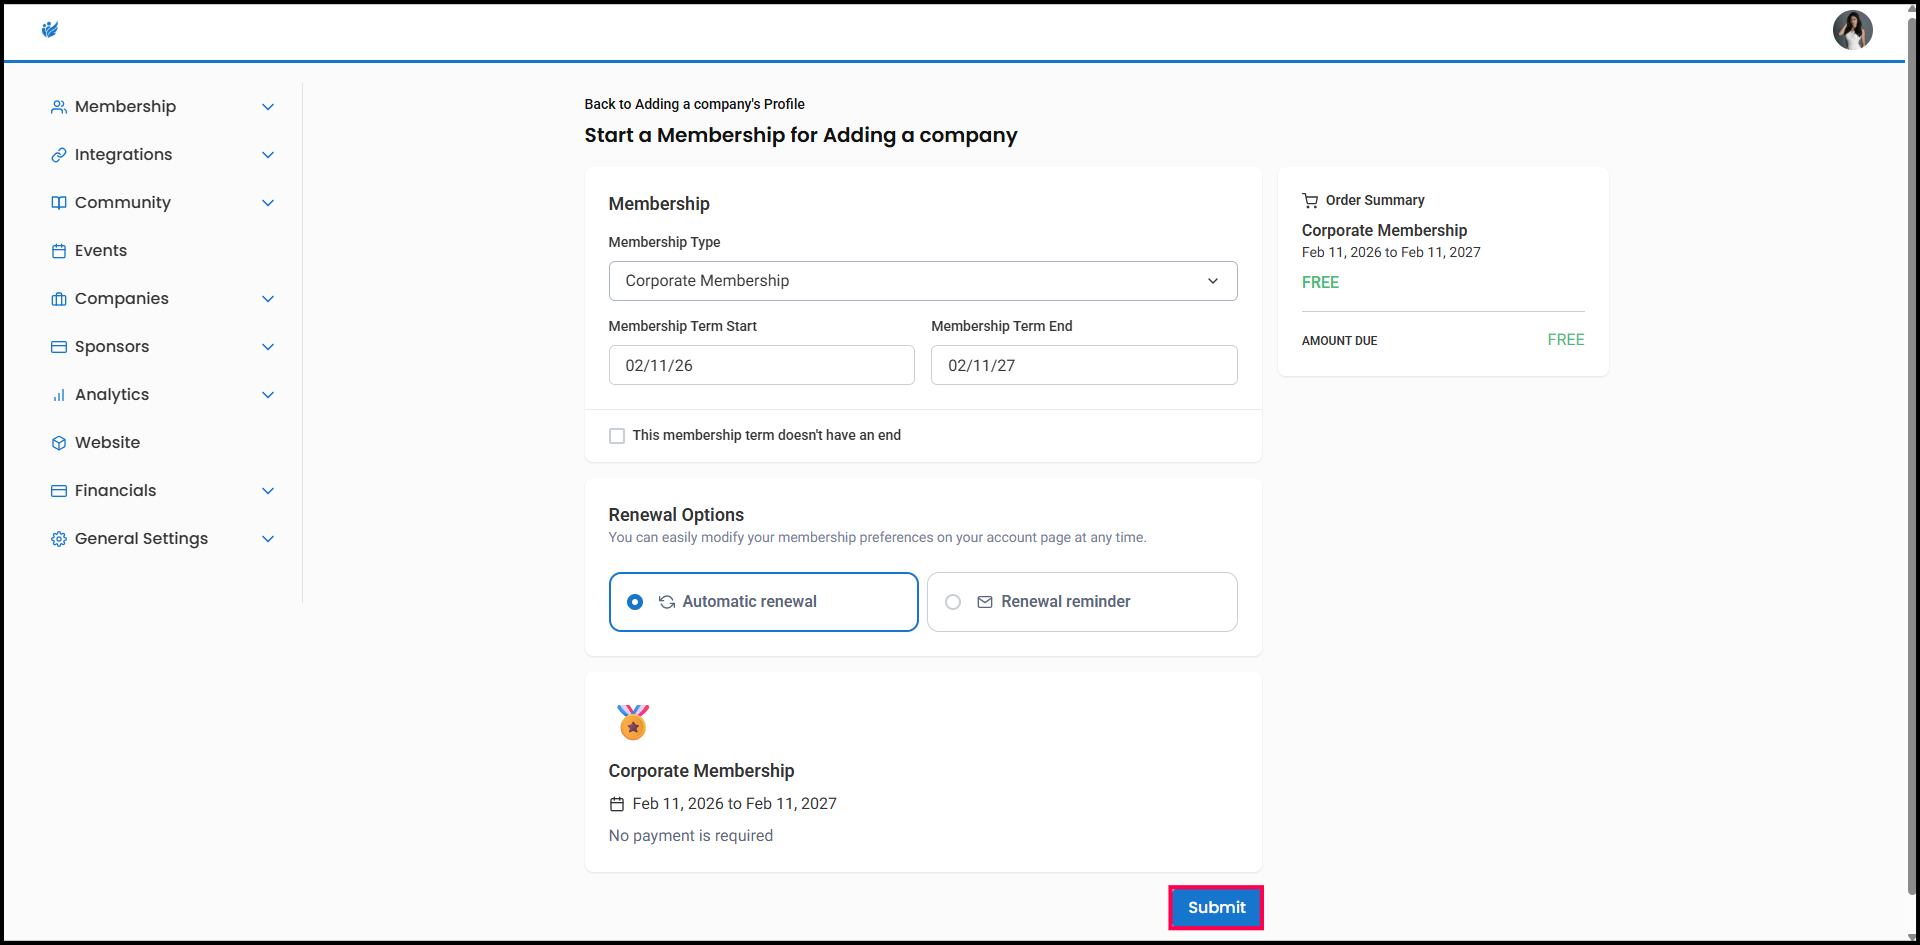Expand the Financials sidebar chevron
Viewport: 1920px width, 945px height.
tap(268, 491)
